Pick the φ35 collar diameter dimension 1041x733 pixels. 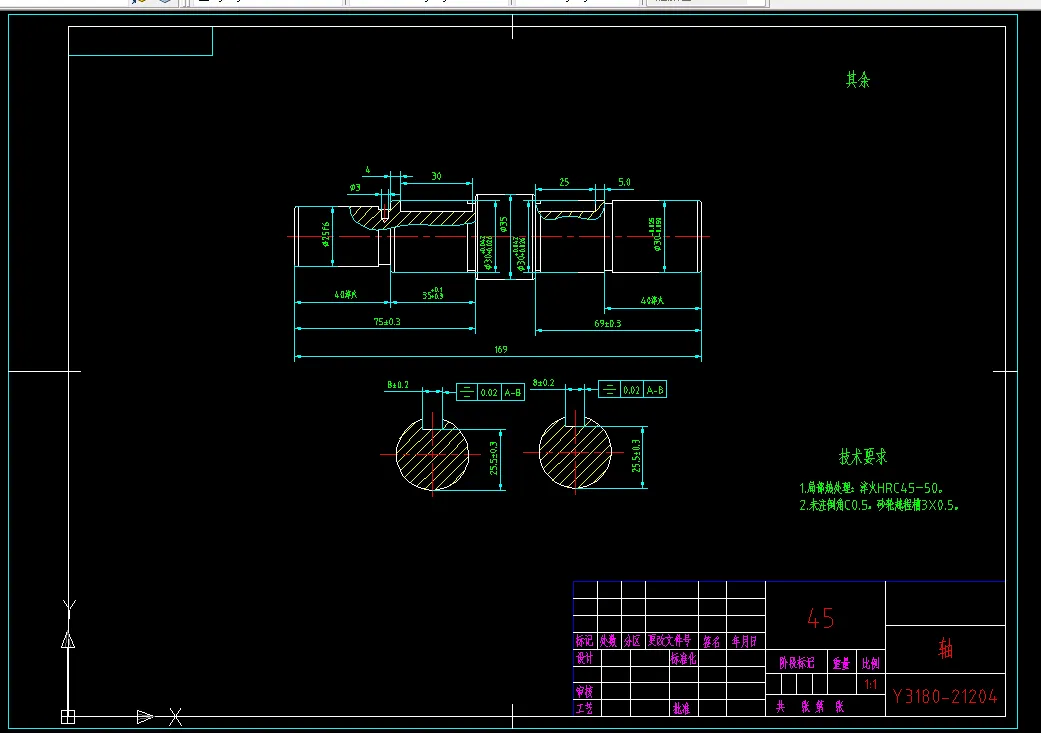pyautogui.click(x=503, y=224)
